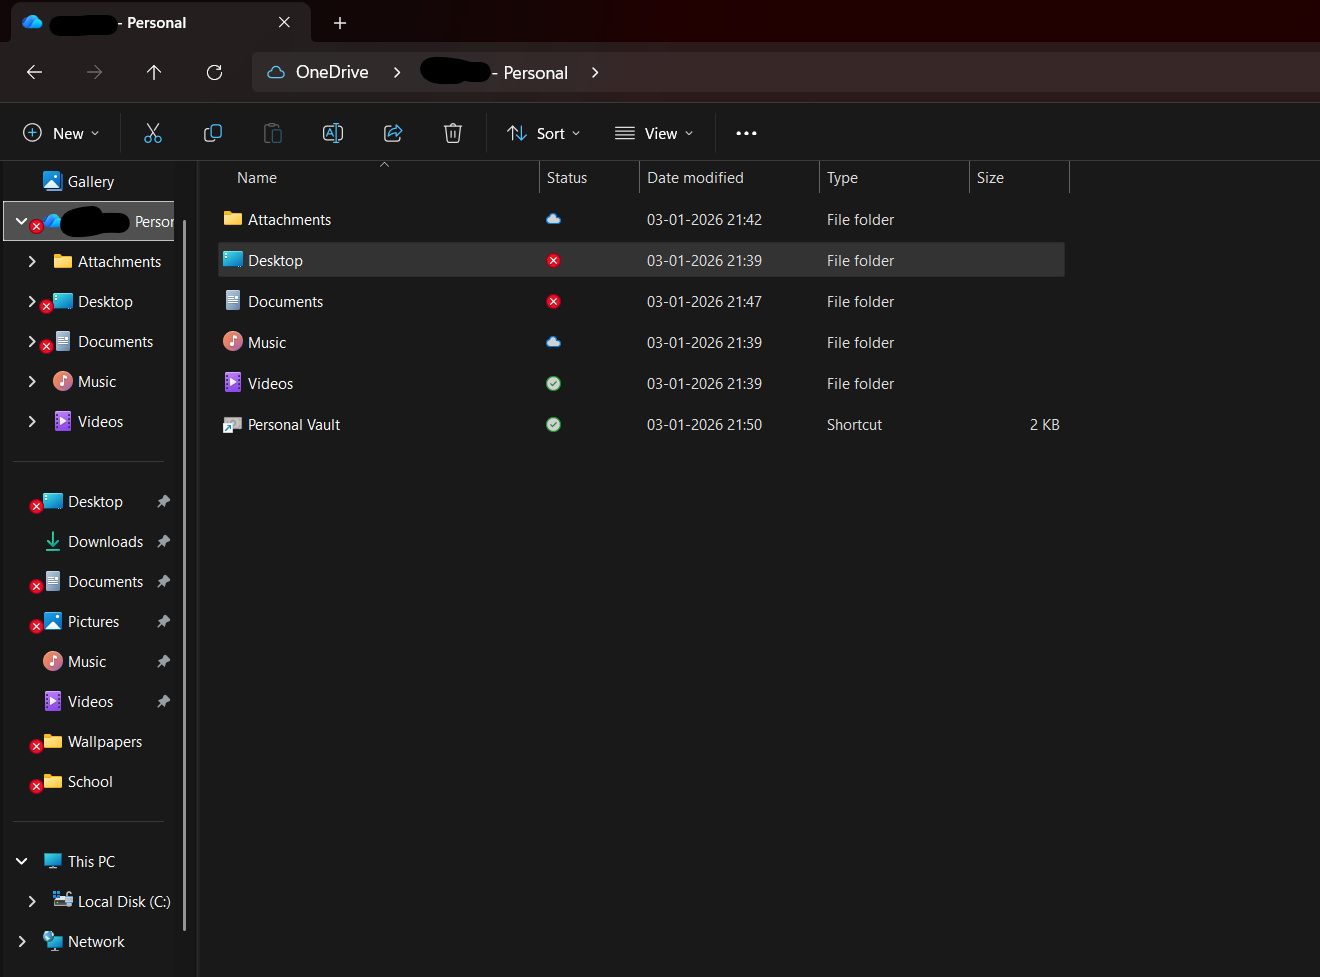This screenshot has width=1320, height=977.
Task: Click the Refresh icon in the address bar
Action: pos(214,72)
